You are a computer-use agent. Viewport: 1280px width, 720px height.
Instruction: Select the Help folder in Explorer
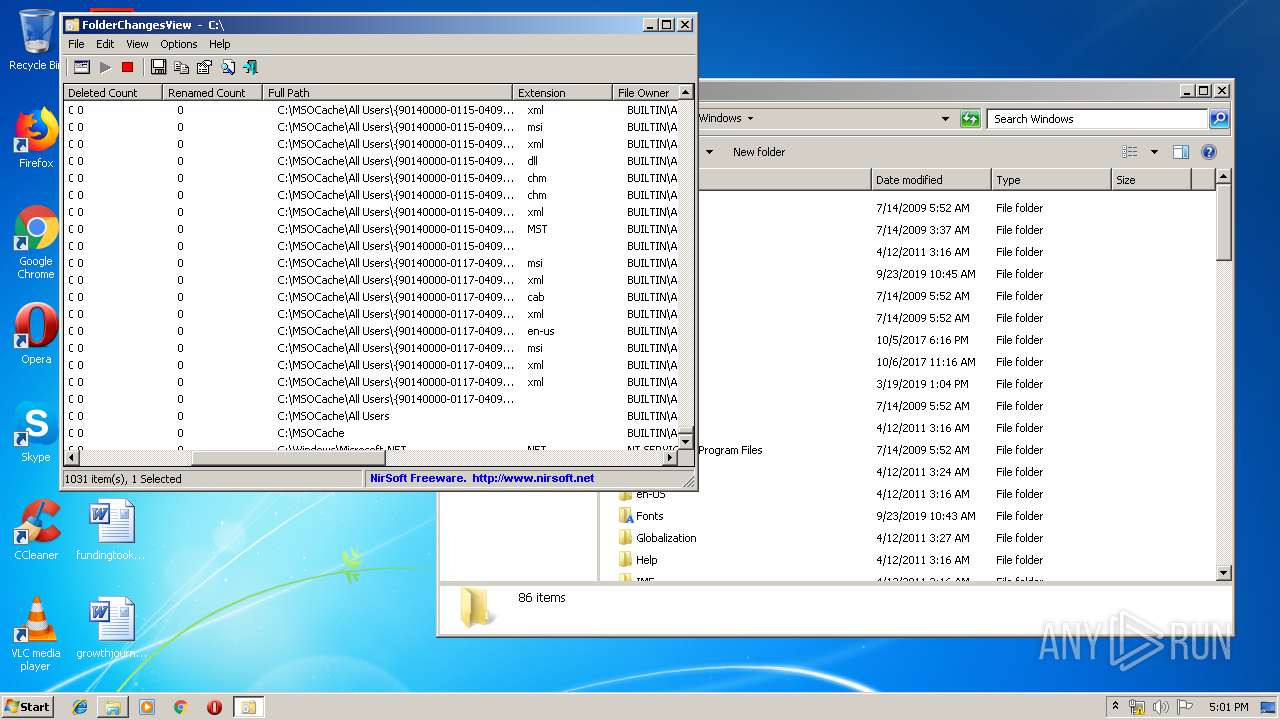pyautogui.click(x=647, y=560)
